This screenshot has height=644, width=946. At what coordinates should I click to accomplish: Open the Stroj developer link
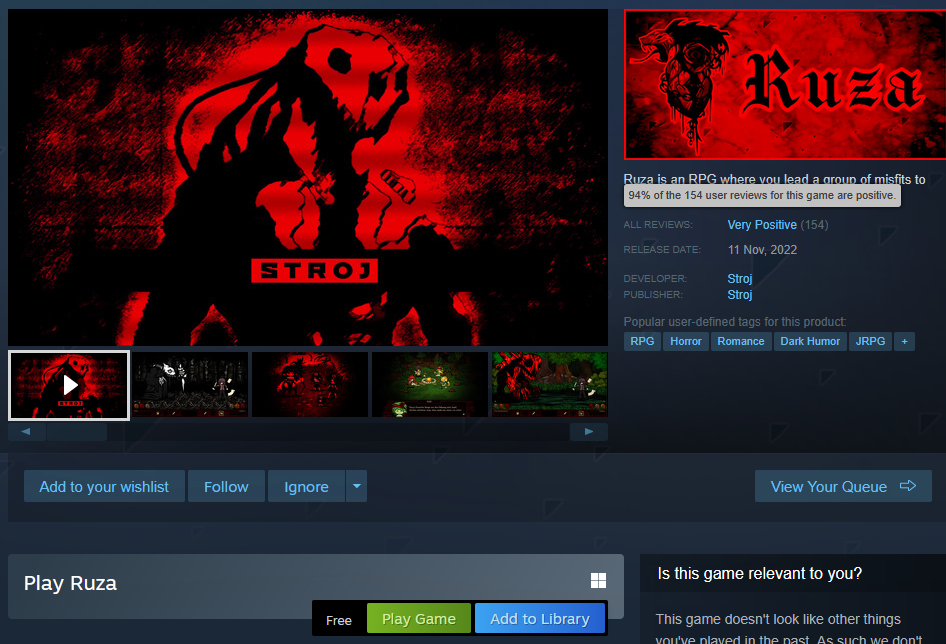click(740, 278)
